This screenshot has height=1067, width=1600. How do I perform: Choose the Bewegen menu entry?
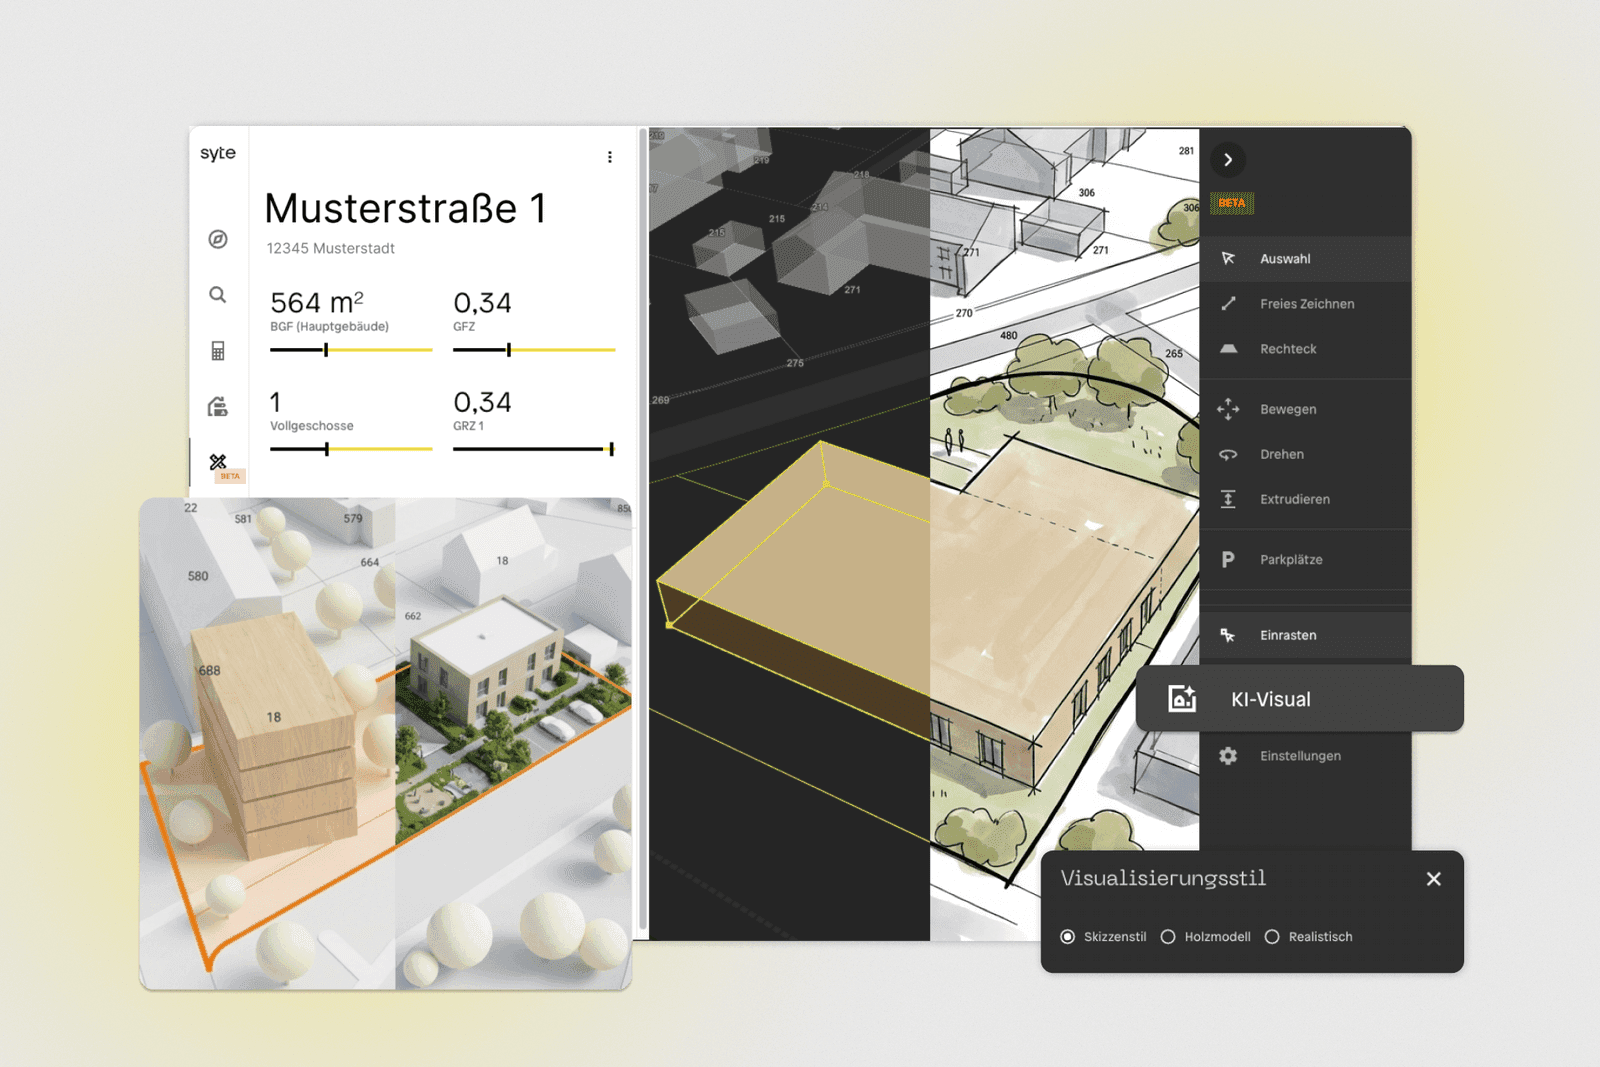coord(1288,409)
